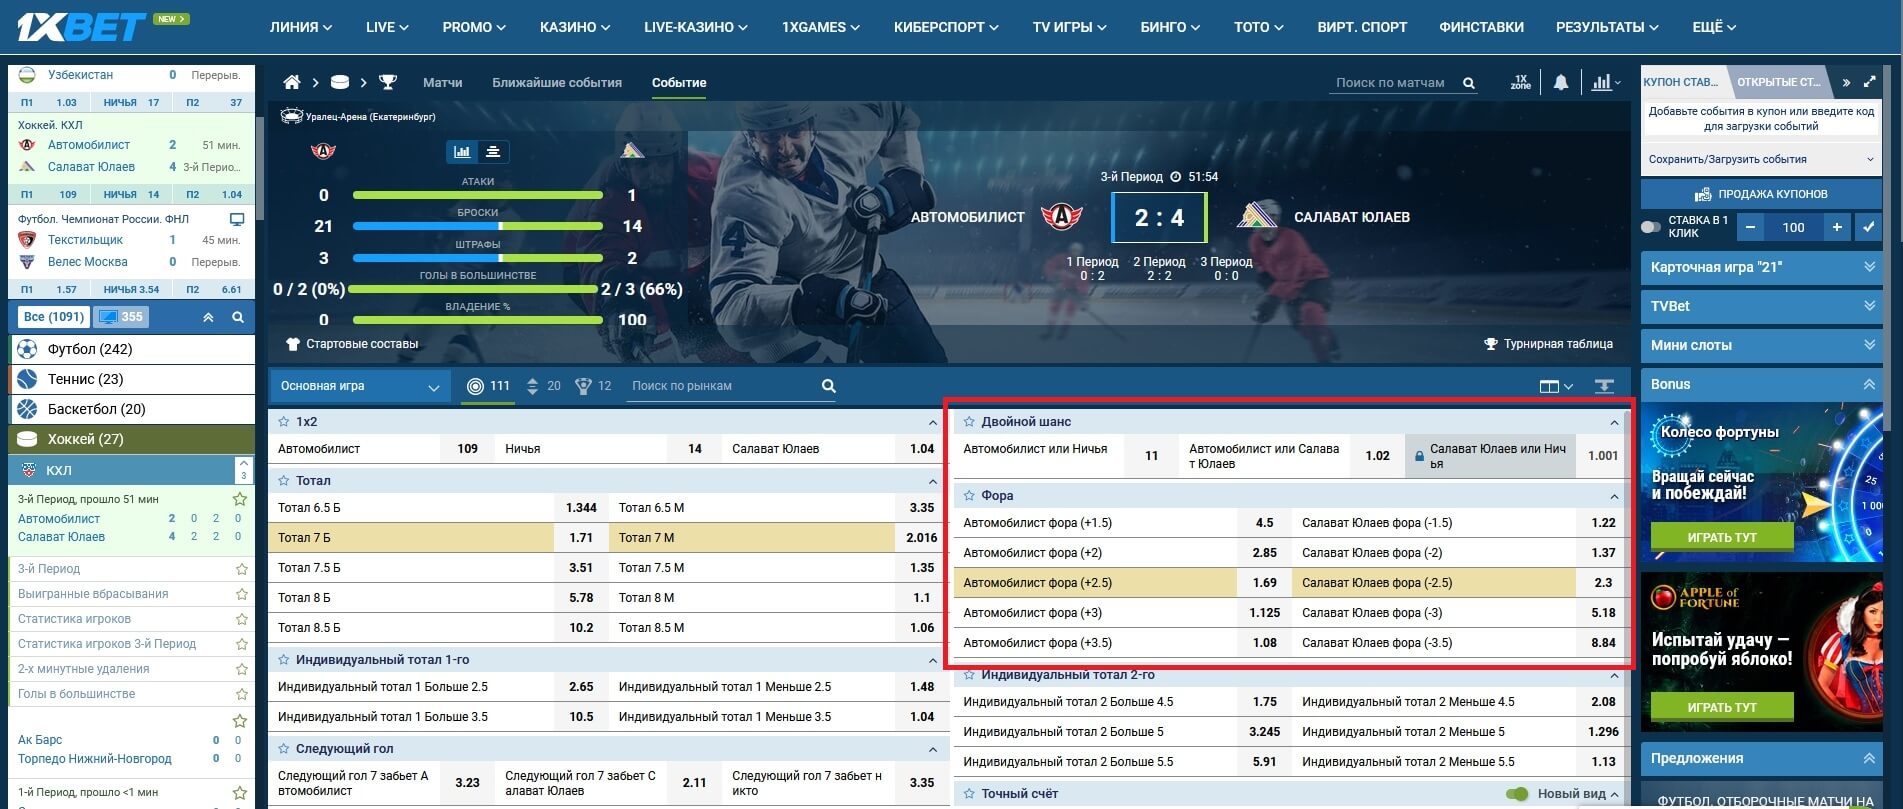
Task: Open notifications bell icon
Action: pyautogui.click(x=1560, y=83)
